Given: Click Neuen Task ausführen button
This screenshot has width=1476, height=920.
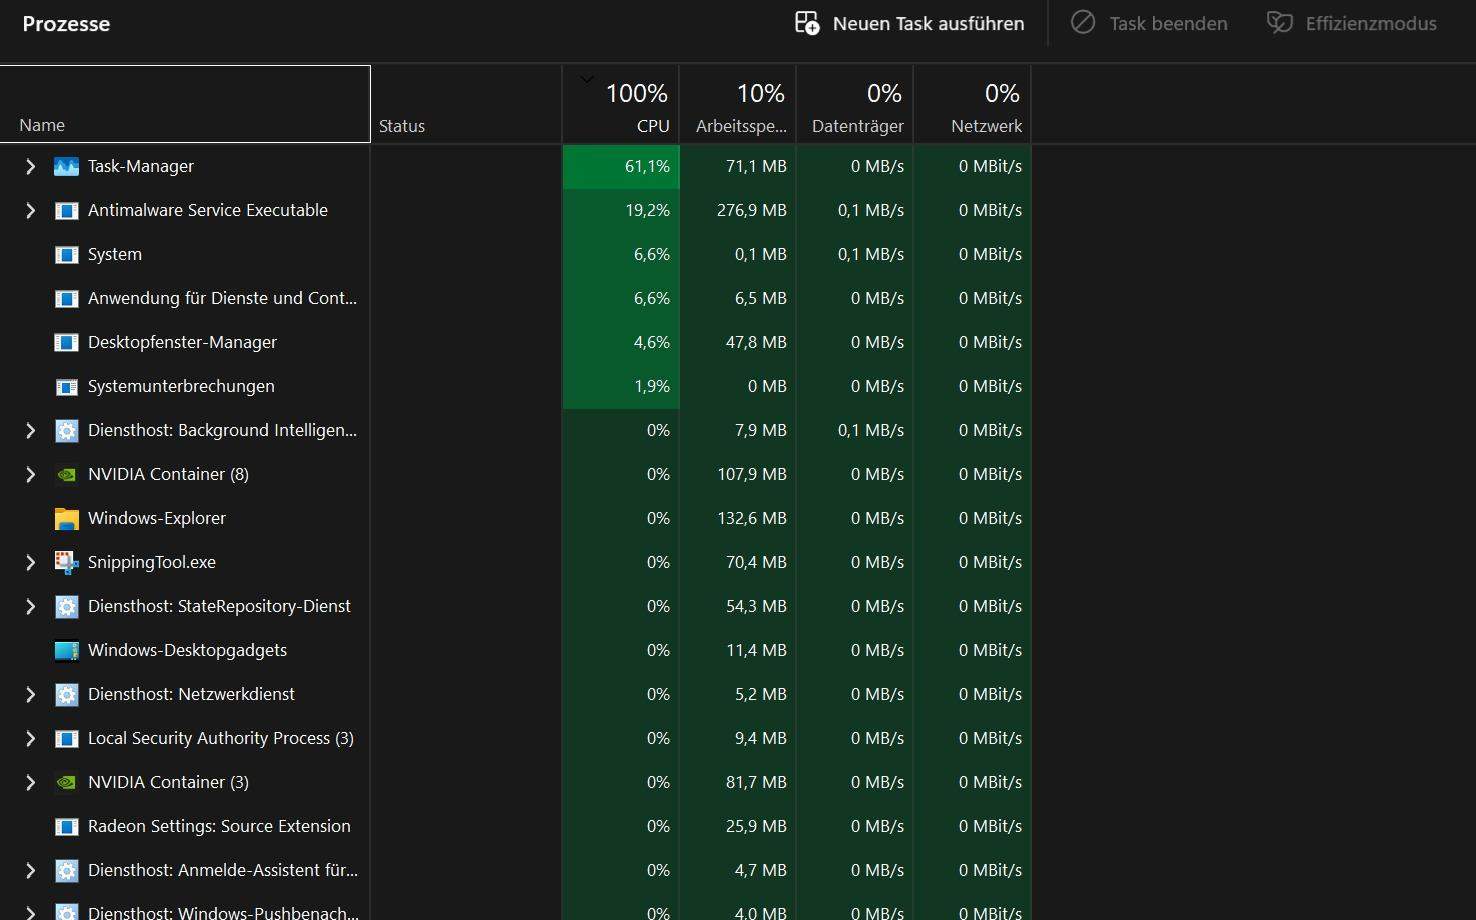Looking at the screenshot, I should (909, 23).
